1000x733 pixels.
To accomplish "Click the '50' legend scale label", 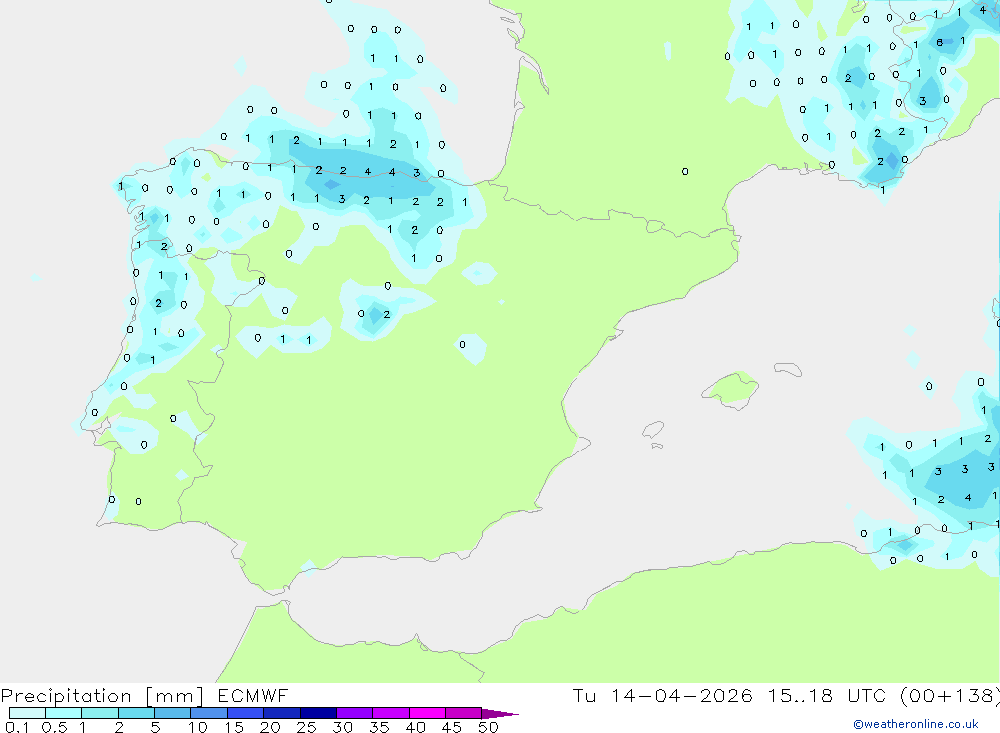I will click(488, 727).
